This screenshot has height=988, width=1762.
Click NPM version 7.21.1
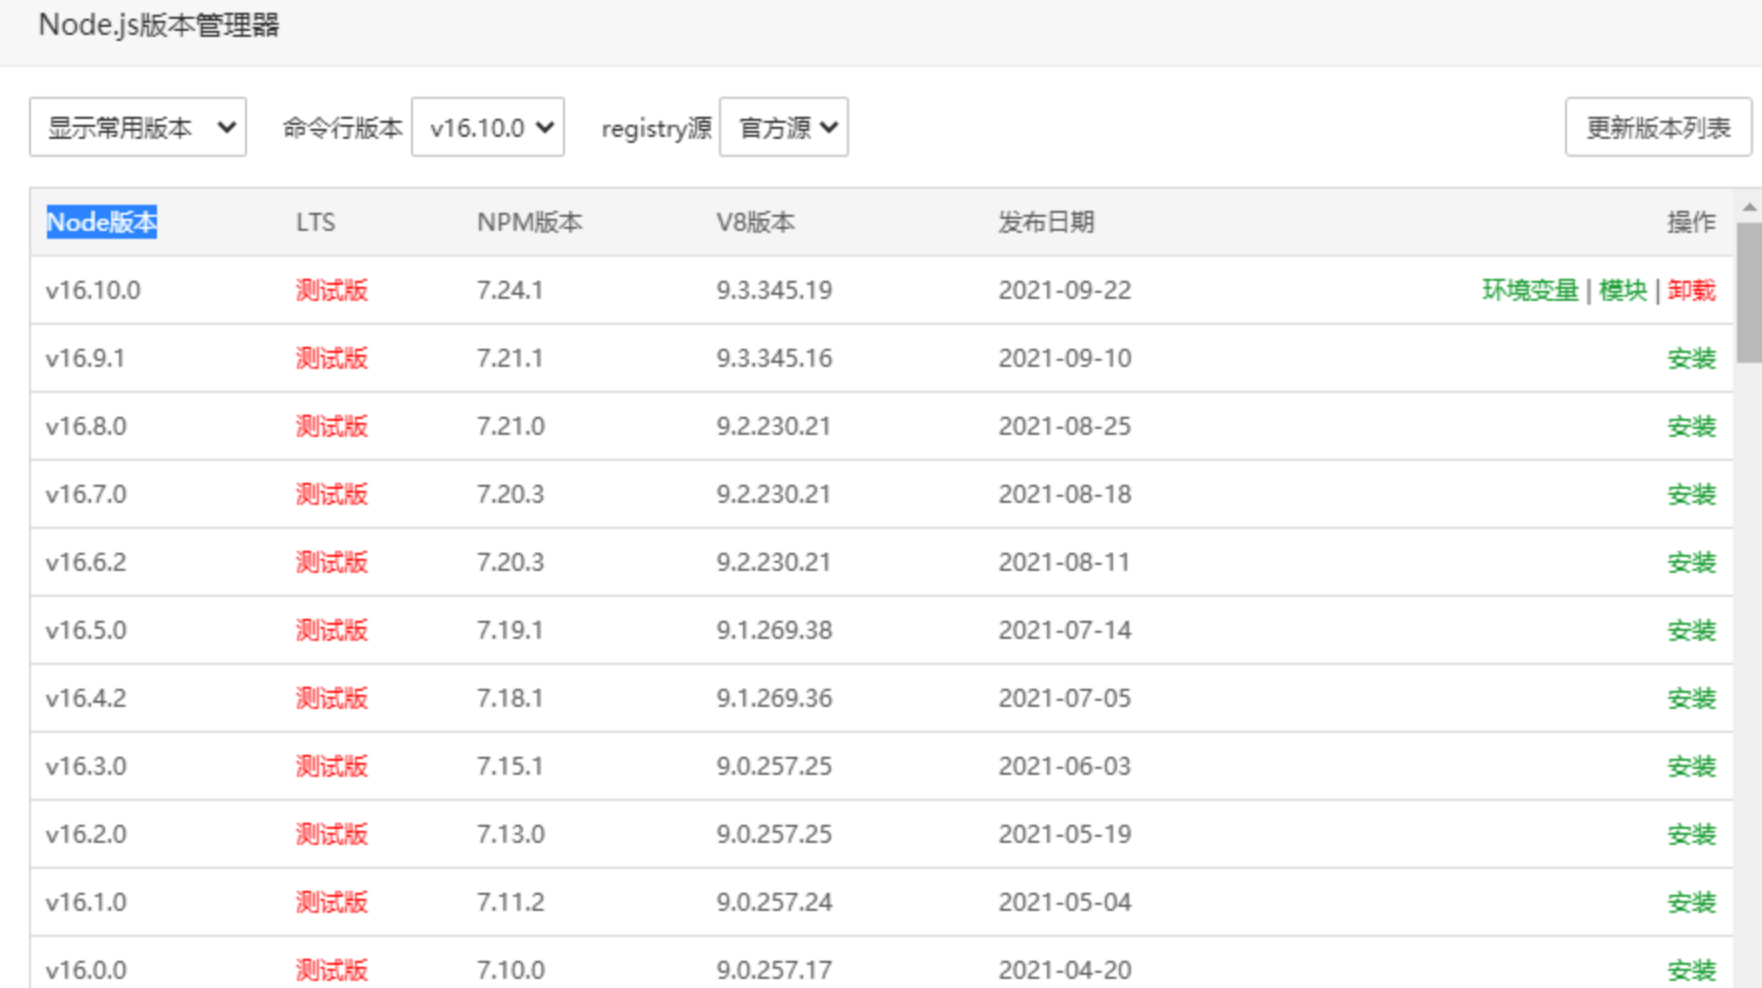point(510,358)
